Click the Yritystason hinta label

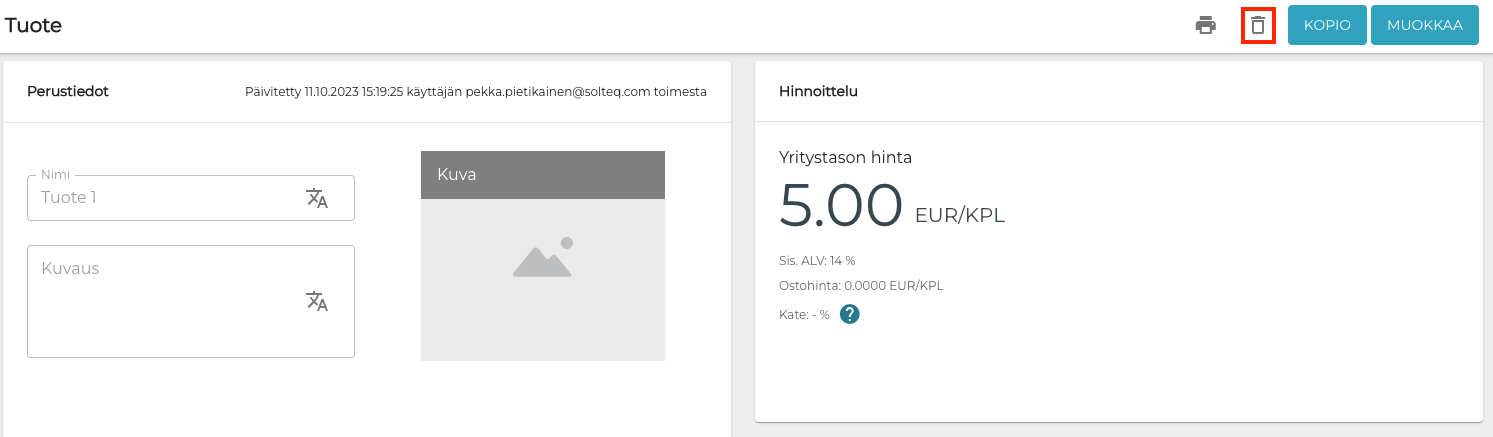click(x=845, y=157)
